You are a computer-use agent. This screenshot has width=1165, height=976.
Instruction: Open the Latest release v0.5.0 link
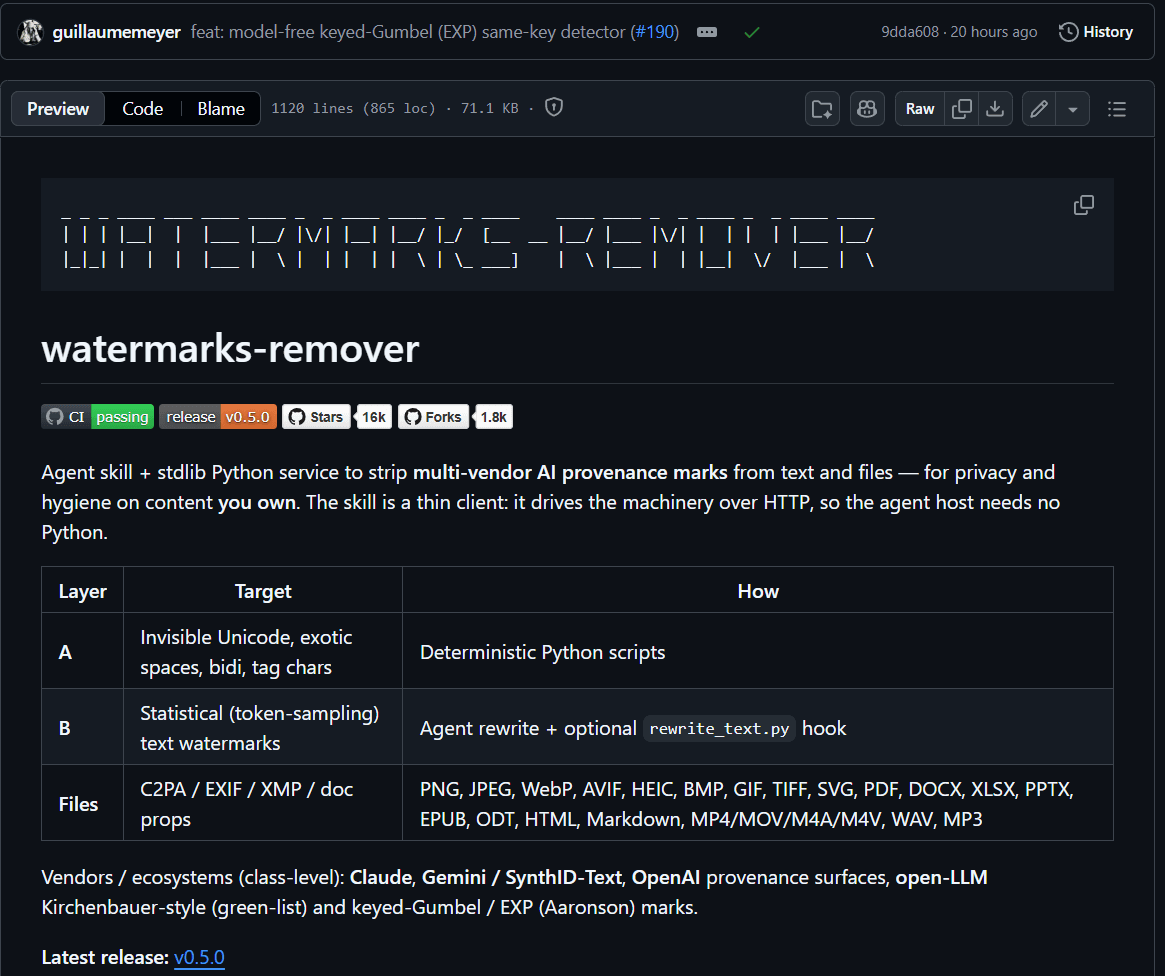199,957
